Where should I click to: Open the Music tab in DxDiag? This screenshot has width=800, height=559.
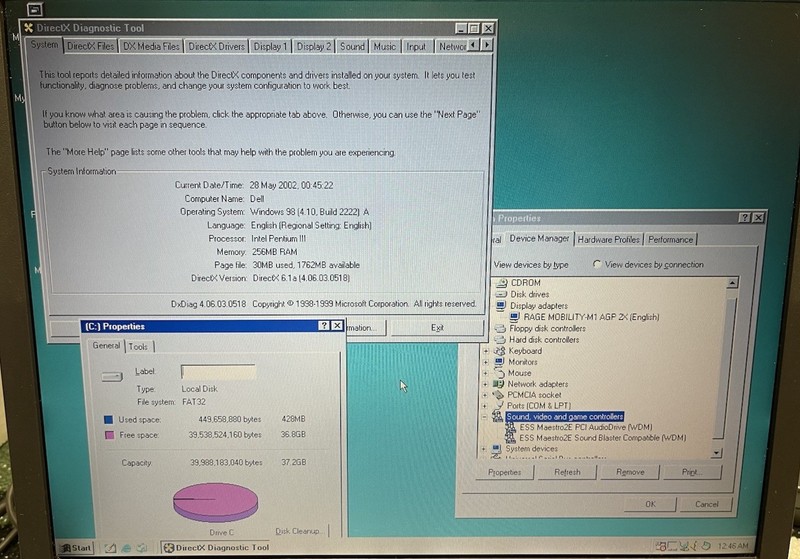pos(385,46)
